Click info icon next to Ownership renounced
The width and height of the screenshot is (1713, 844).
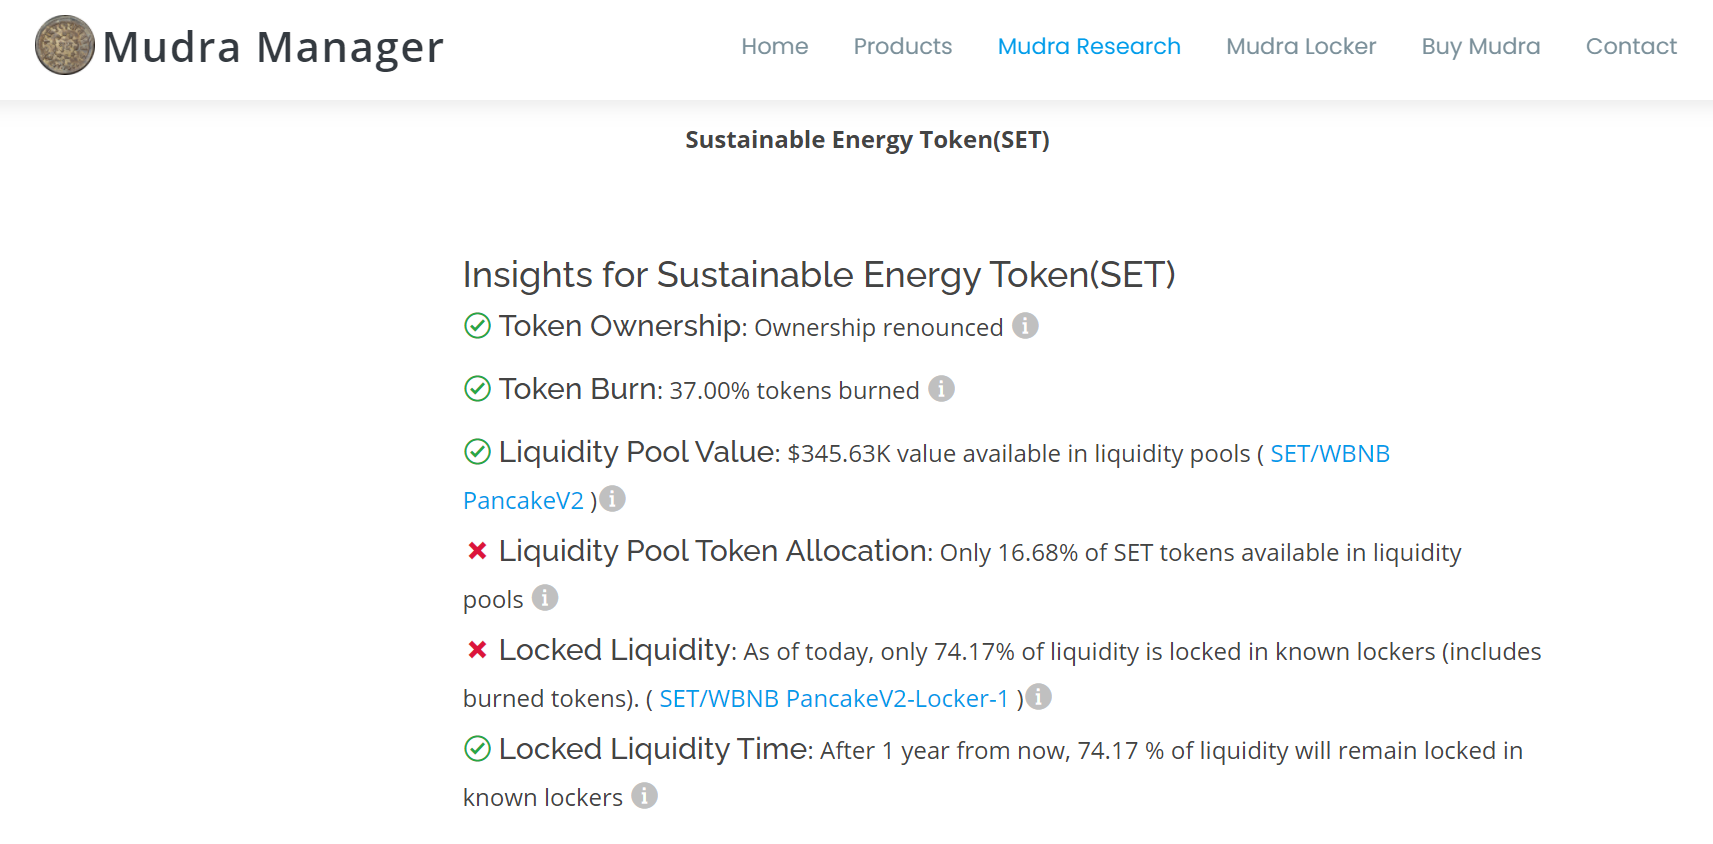click(x=1025, y=326)
